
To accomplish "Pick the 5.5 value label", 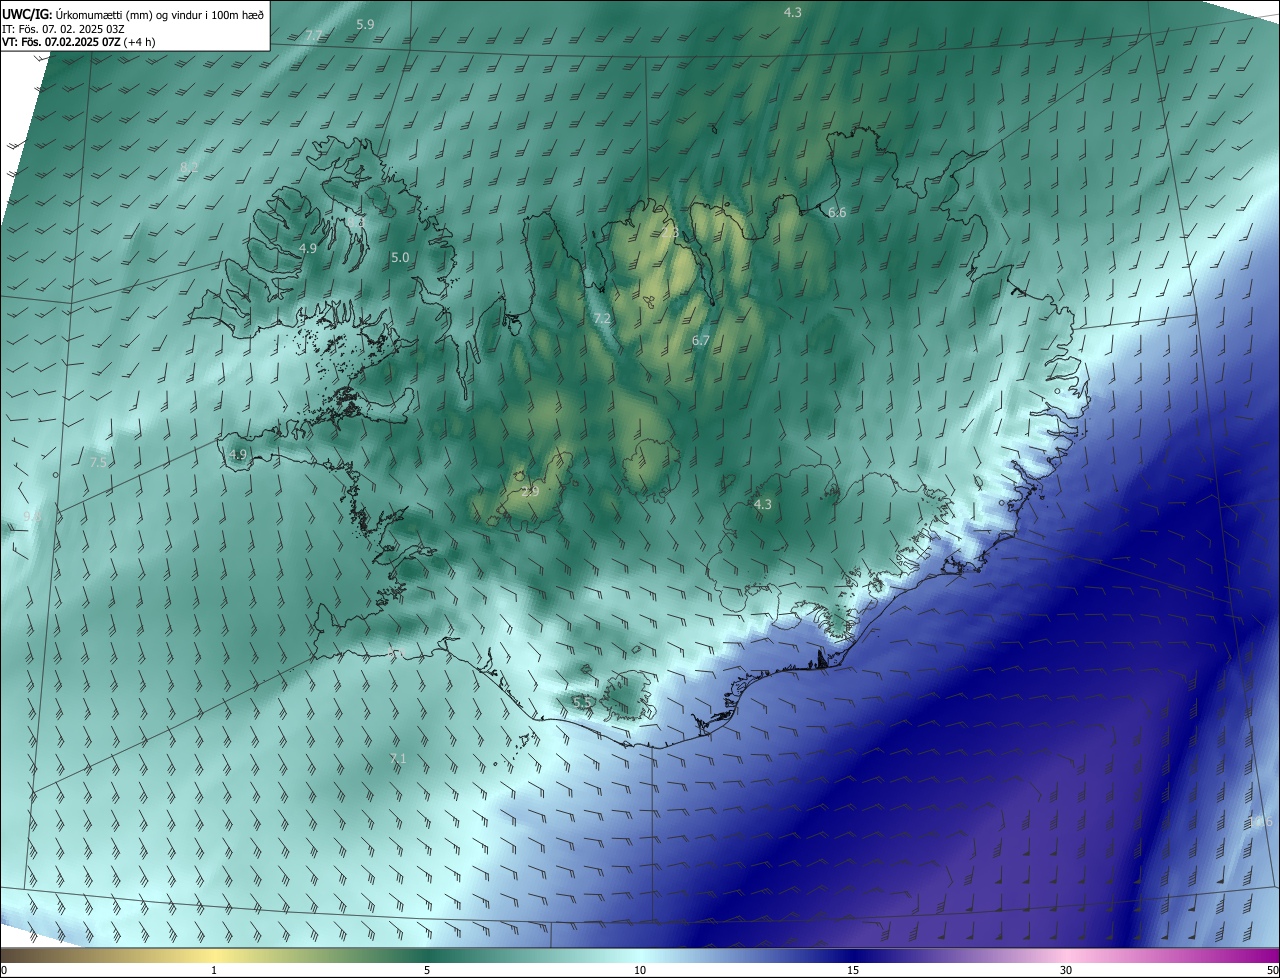I will tap(582, 703).
